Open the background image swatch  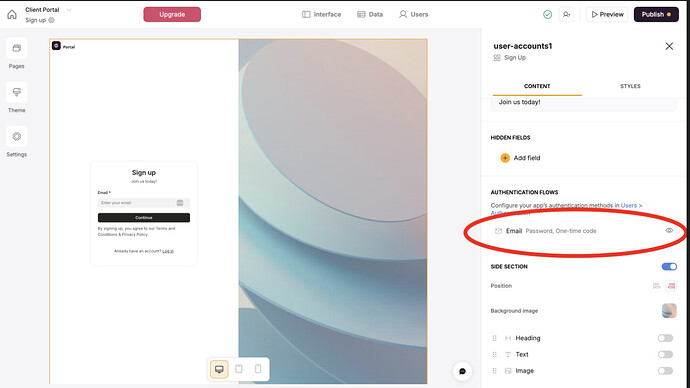point(669,311)
